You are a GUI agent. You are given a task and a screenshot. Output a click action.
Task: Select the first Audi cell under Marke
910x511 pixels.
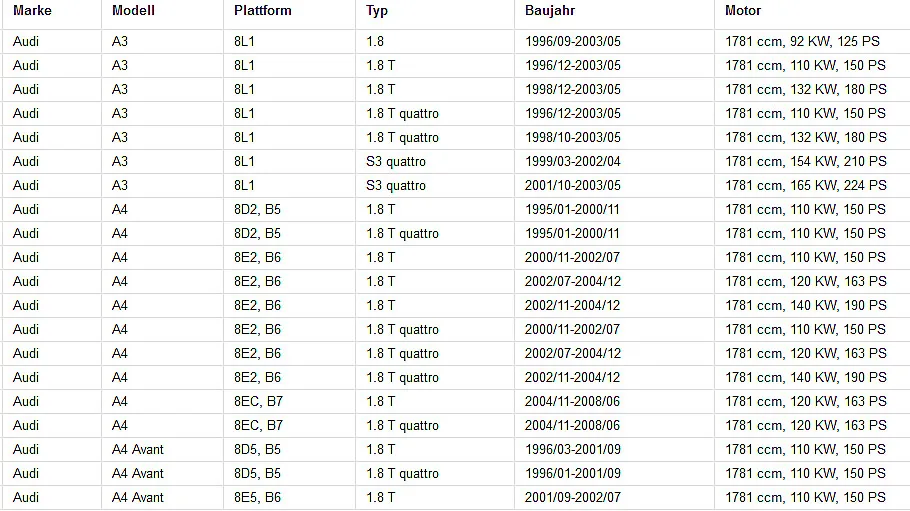52,42
